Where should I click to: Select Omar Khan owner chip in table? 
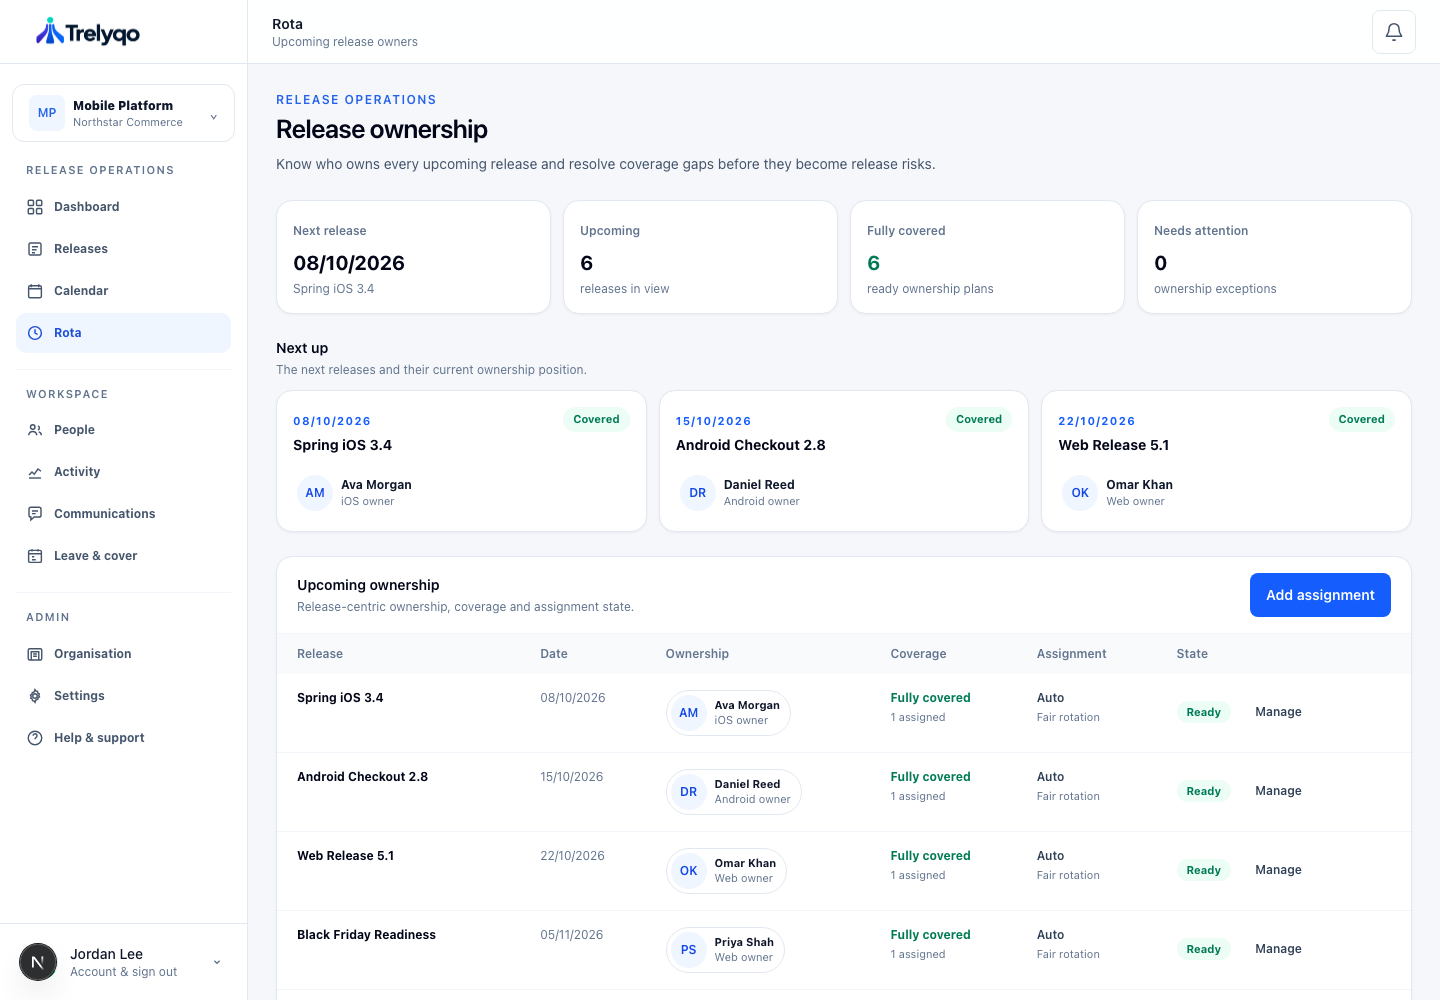point(726,871)
